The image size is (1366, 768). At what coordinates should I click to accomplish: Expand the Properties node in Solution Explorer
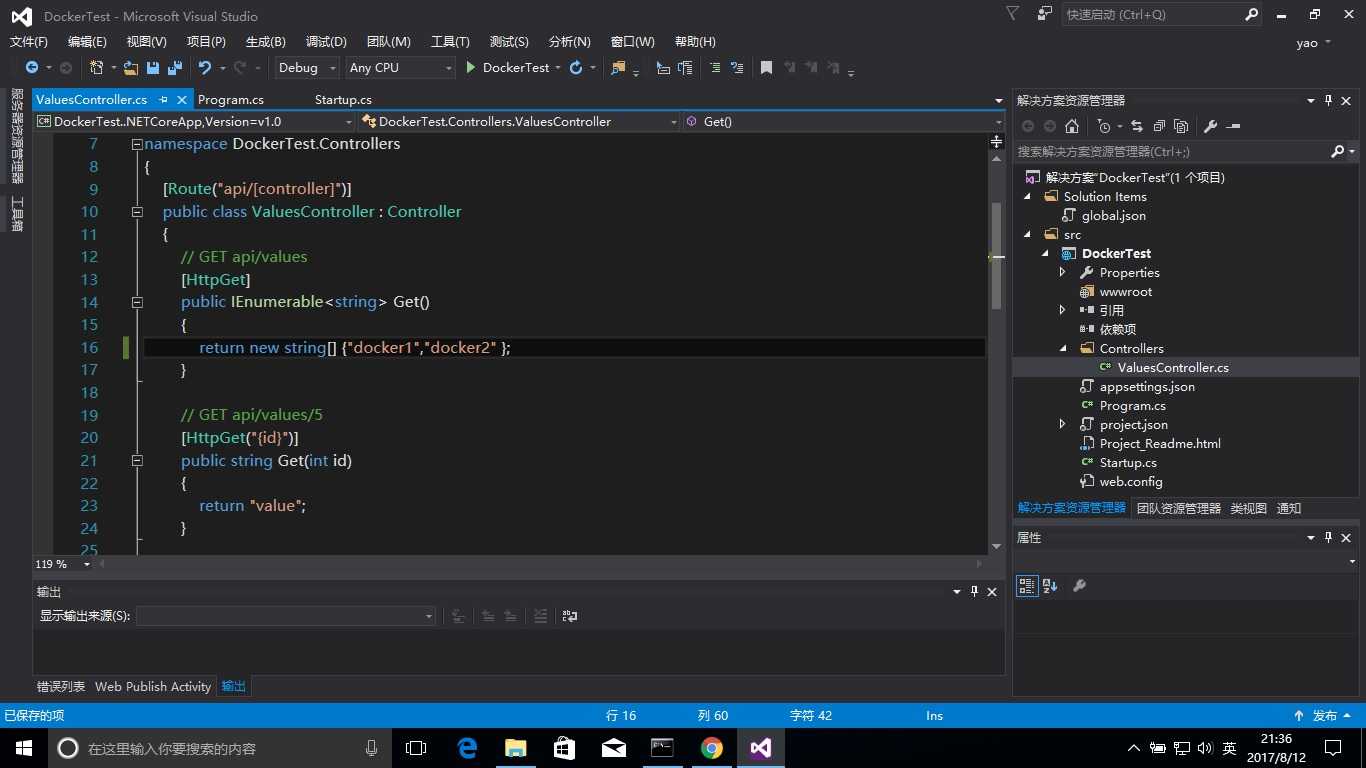pyautogui.click(x=1063, y=272)
